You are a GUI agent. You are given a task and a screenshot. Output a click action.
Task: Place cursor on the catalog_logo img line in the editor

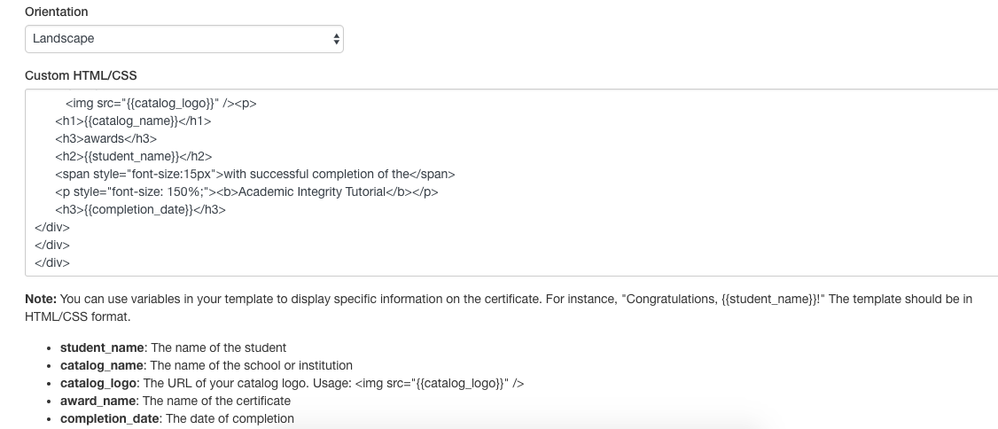[160, 102]
